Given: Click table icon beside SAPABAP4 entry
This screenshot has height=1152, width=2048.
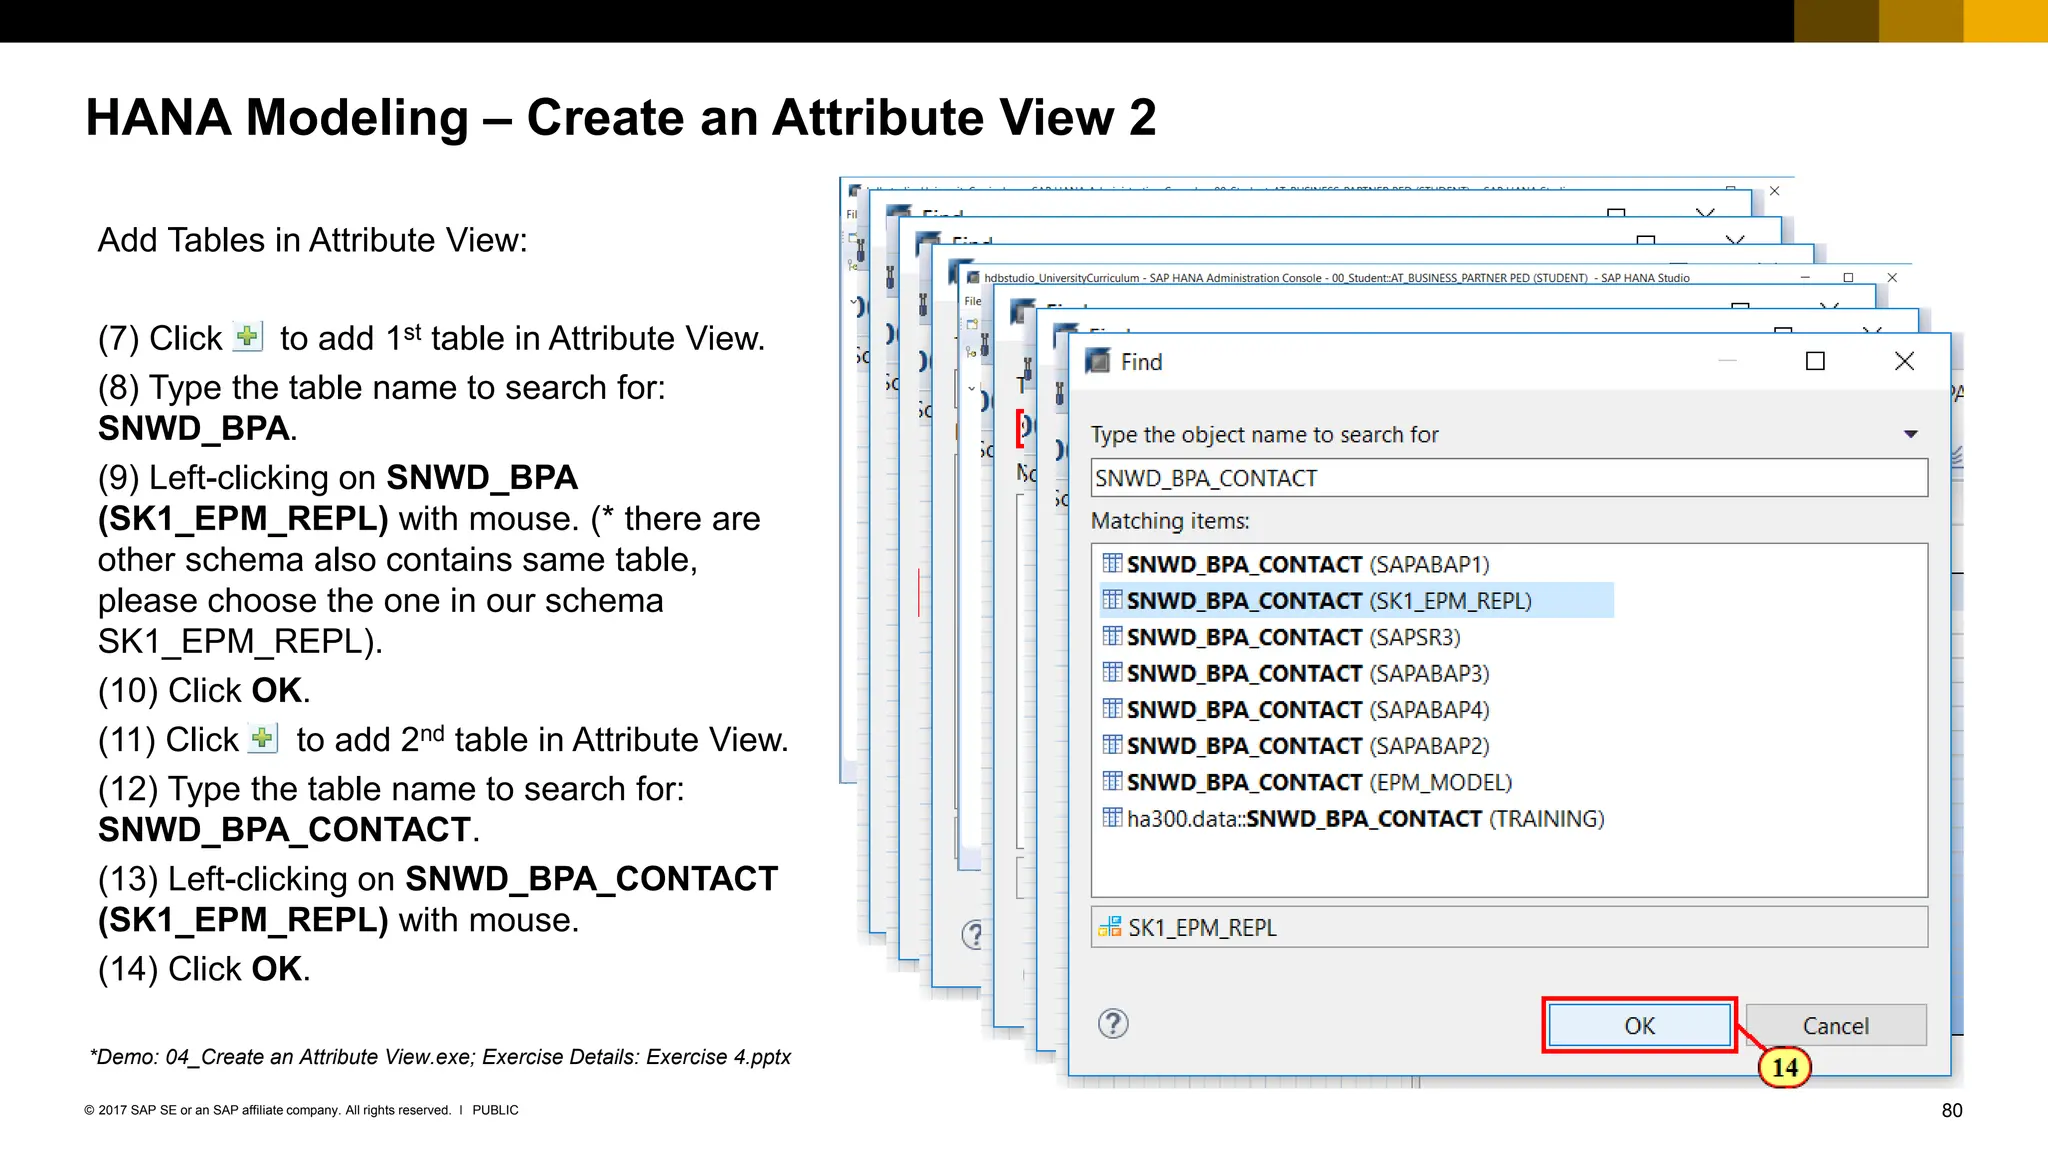Looking at the screenshot, I should (1112, 708).
